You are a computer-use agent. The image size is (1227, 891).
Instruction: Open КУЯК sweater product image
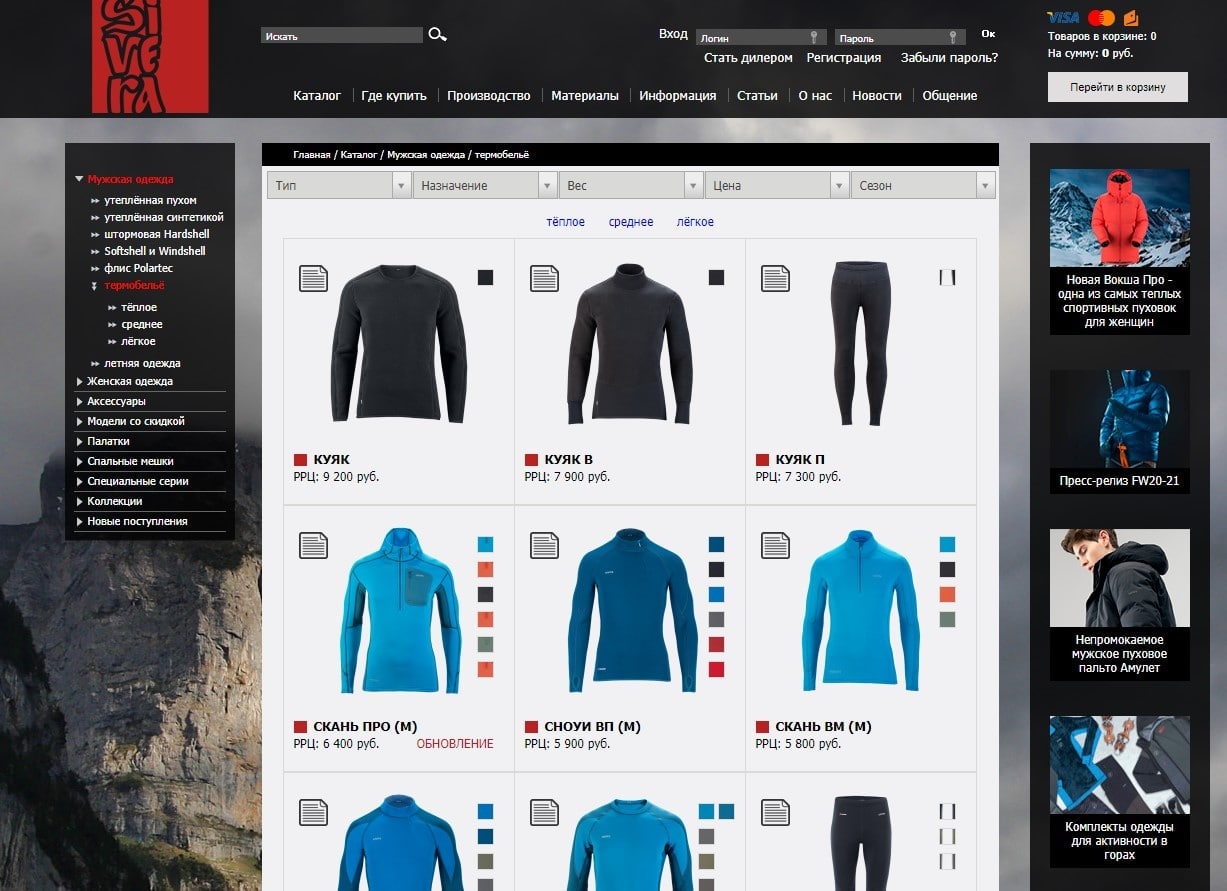click(x=399, y=343)
